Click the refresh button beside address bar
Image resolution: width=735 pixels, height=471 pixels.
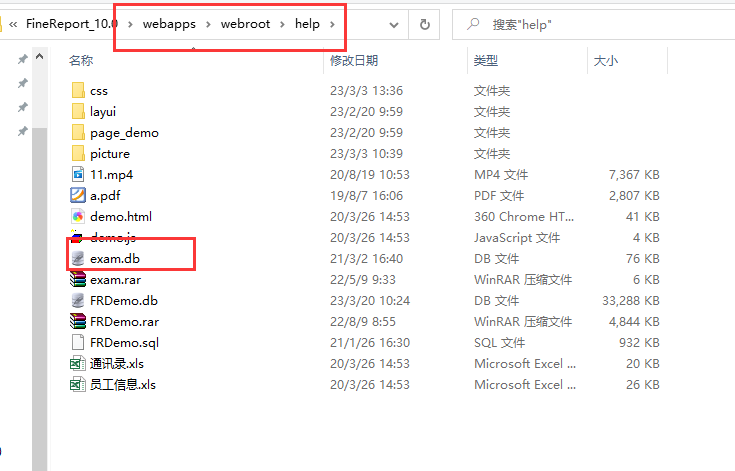tap(424, 24)
